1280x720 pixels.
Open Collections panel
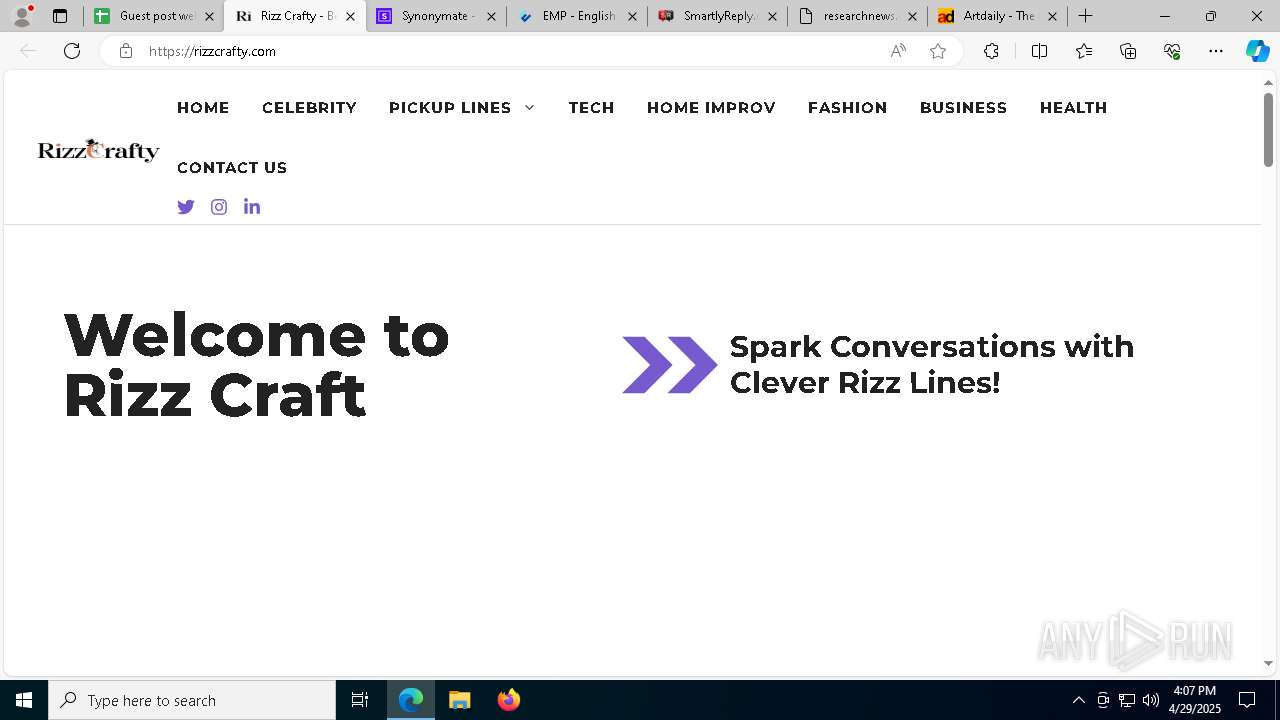[x=1128, y=51]
